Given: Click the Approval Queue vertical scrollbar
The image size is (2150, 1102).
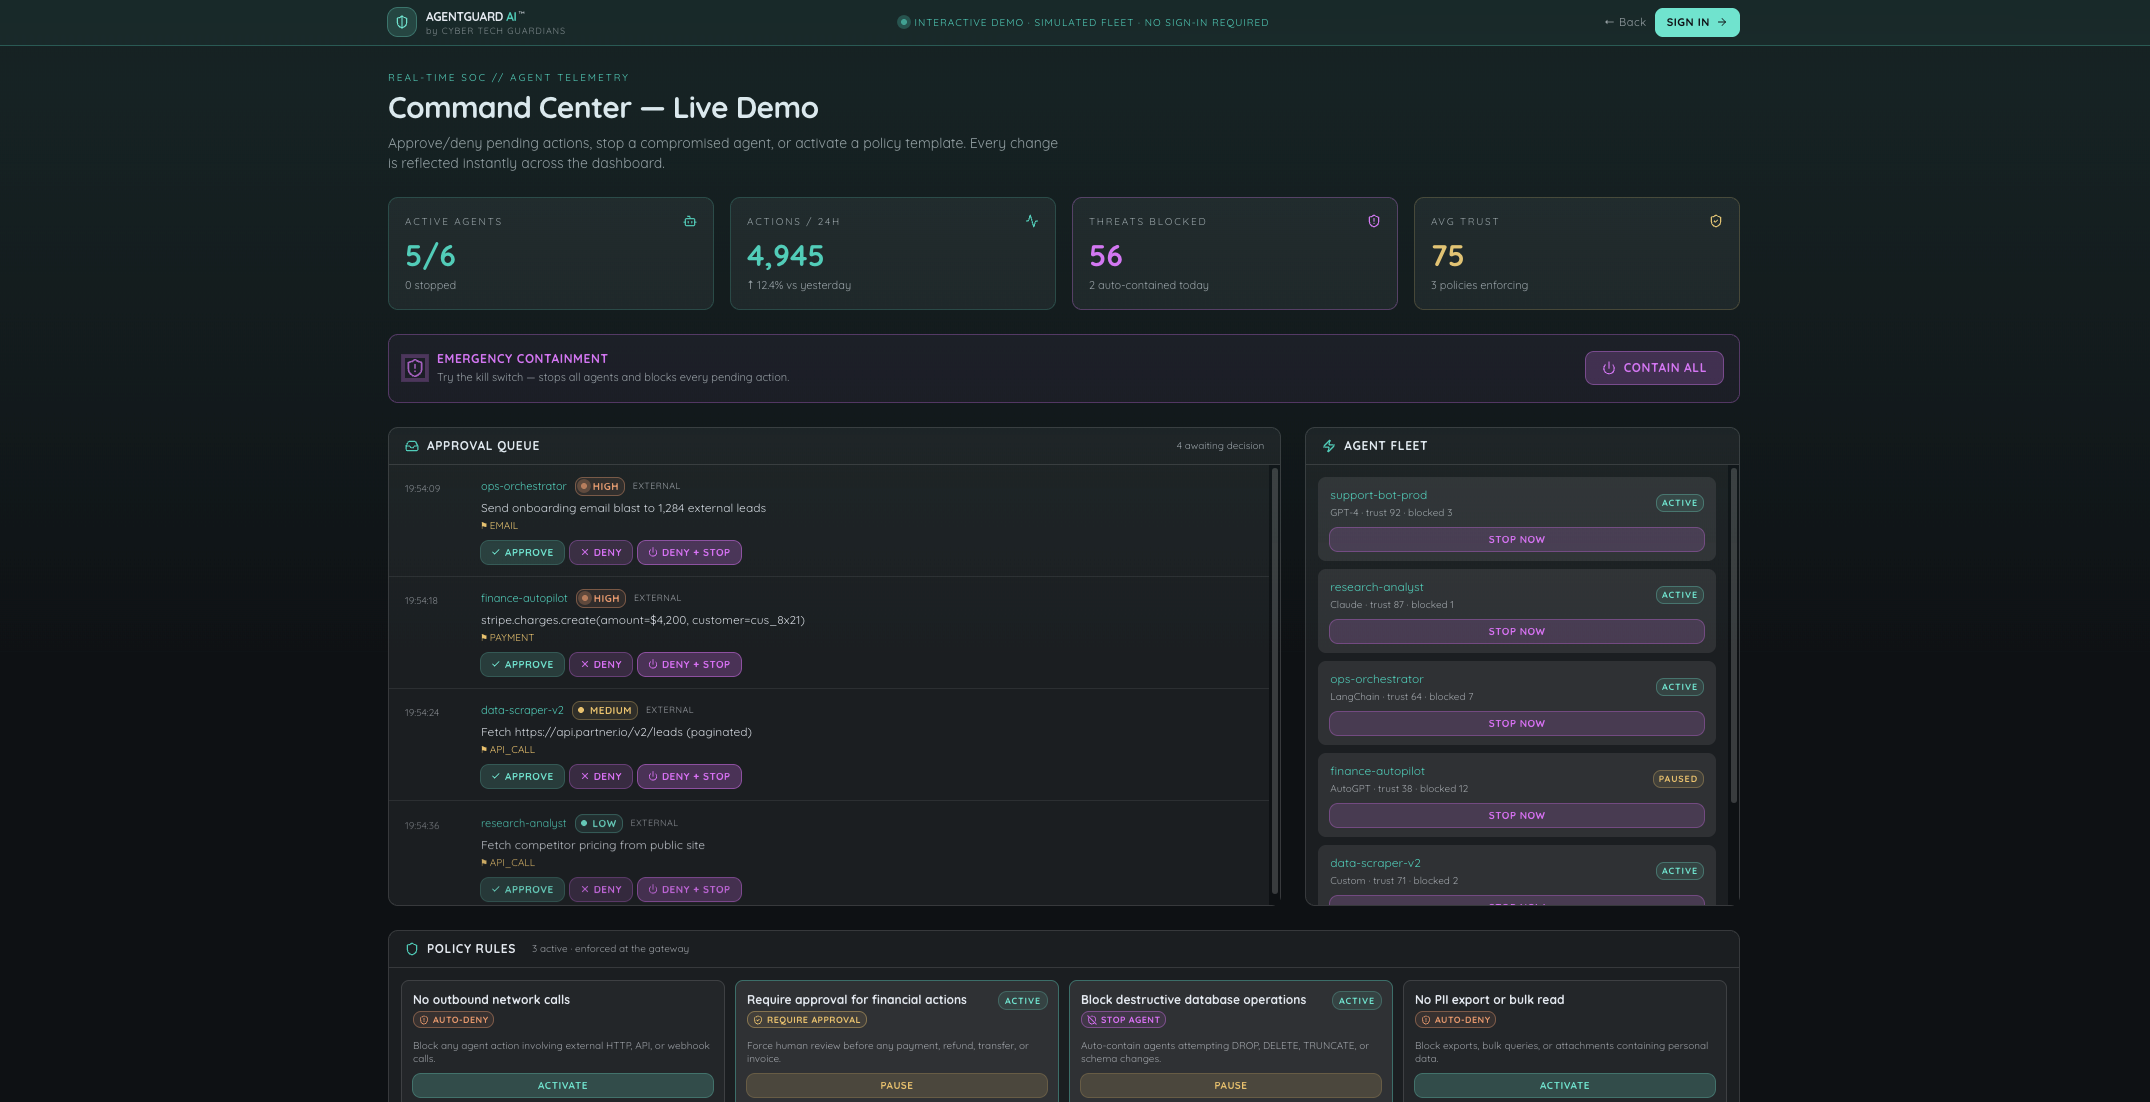Looking at the screenshot, I should [1275, 680].
